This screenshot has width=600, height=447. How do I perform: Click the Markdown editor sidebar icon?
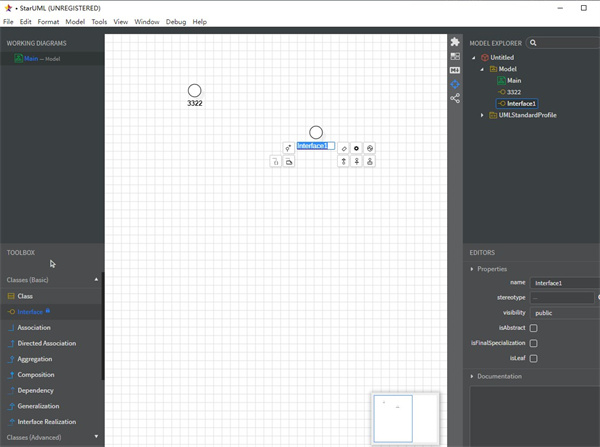tap(455, 70)
